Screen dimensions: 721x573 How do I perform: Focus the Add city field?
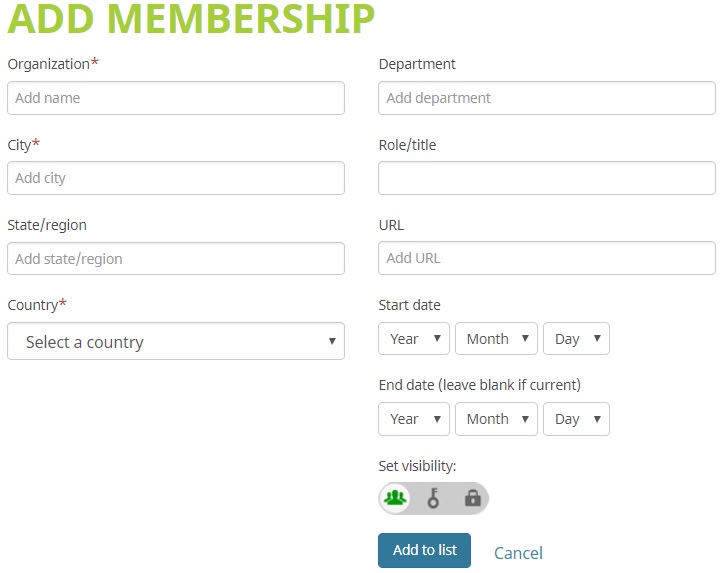pyautogui.click(x=176, y=178)
